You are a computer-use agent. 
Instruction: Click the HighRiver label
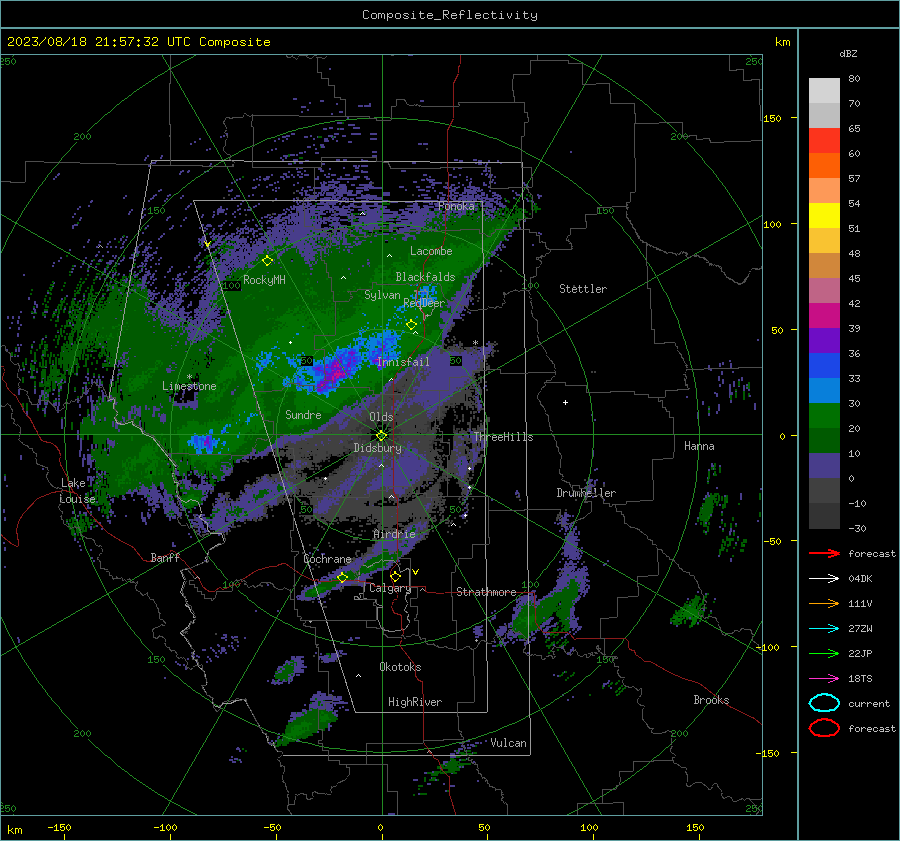[415, 702]
